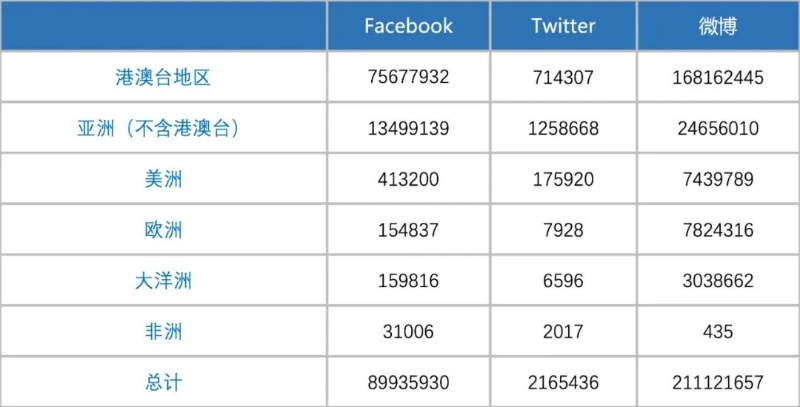Click the cell containing 1258668

(x=563, y=128)
